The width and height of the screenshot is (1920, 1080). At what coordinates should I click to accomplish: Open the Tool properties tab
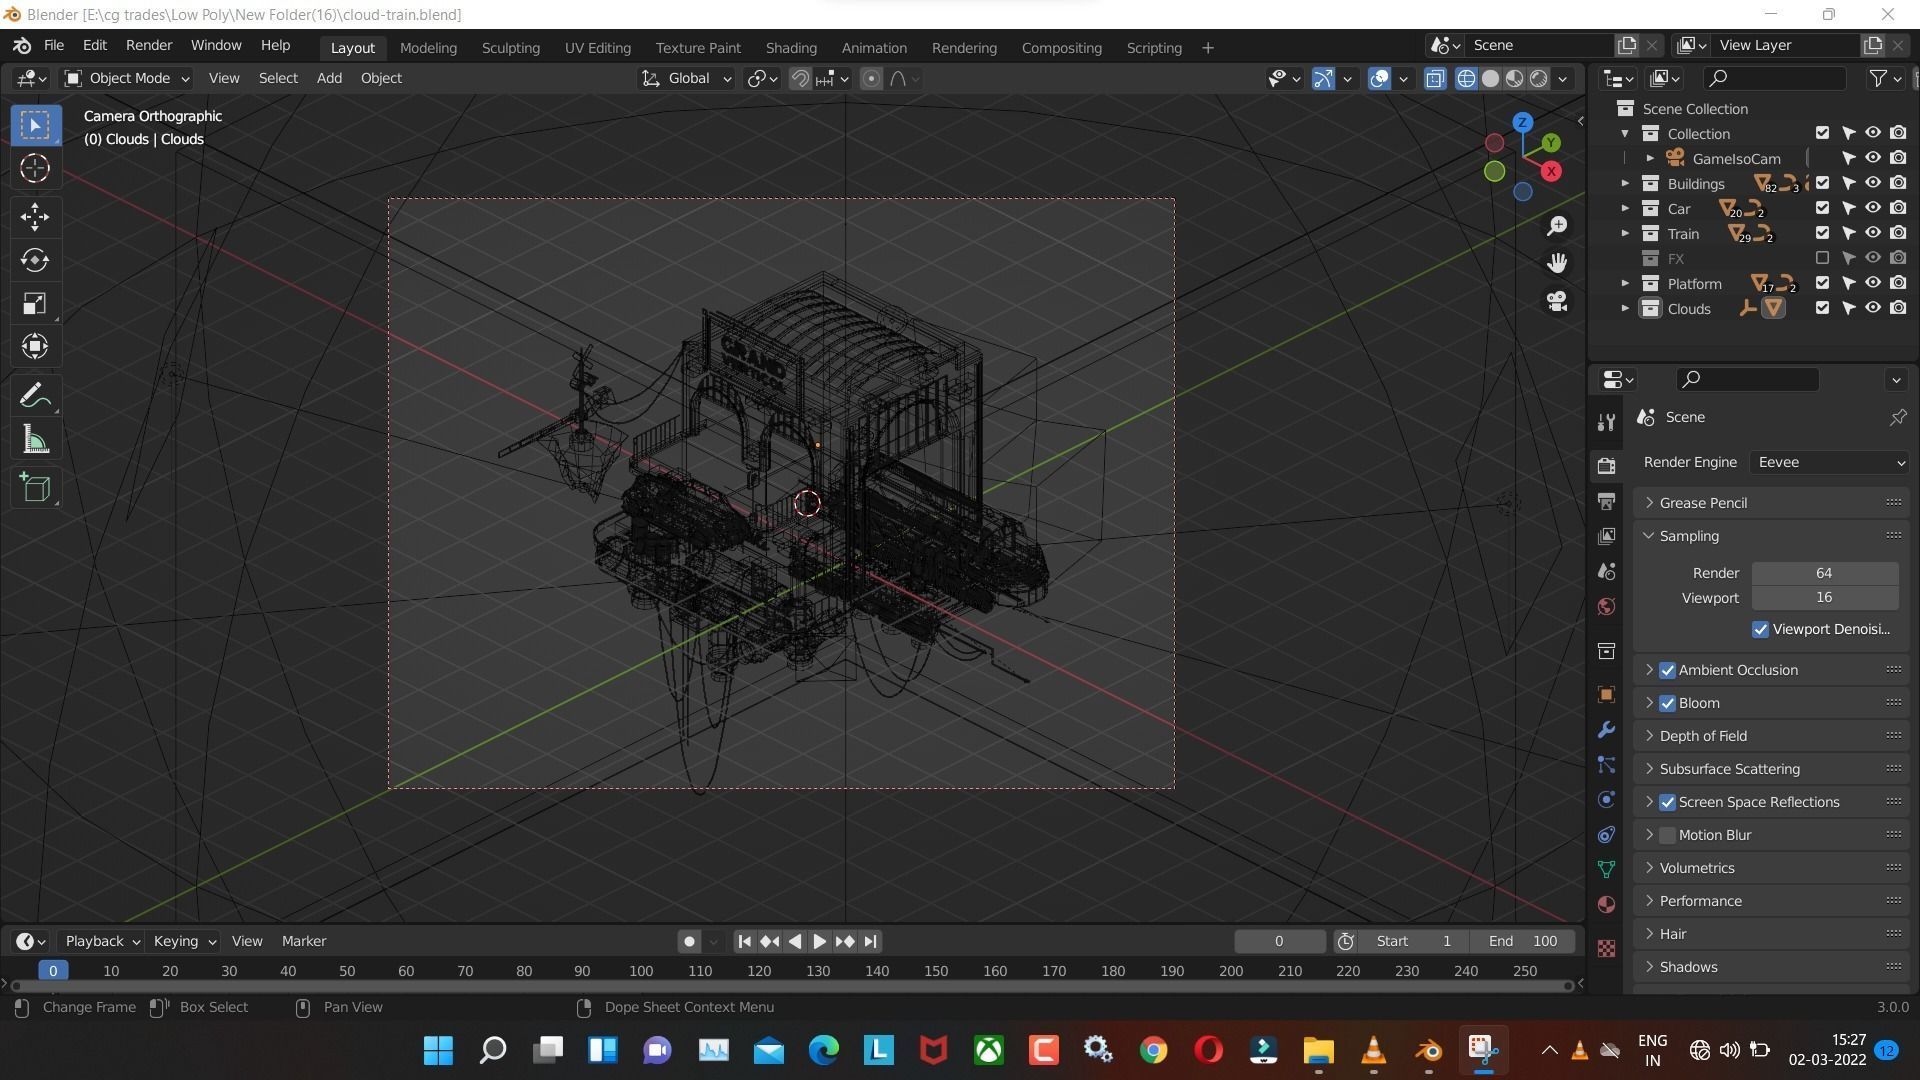[x=1606, y=422]
